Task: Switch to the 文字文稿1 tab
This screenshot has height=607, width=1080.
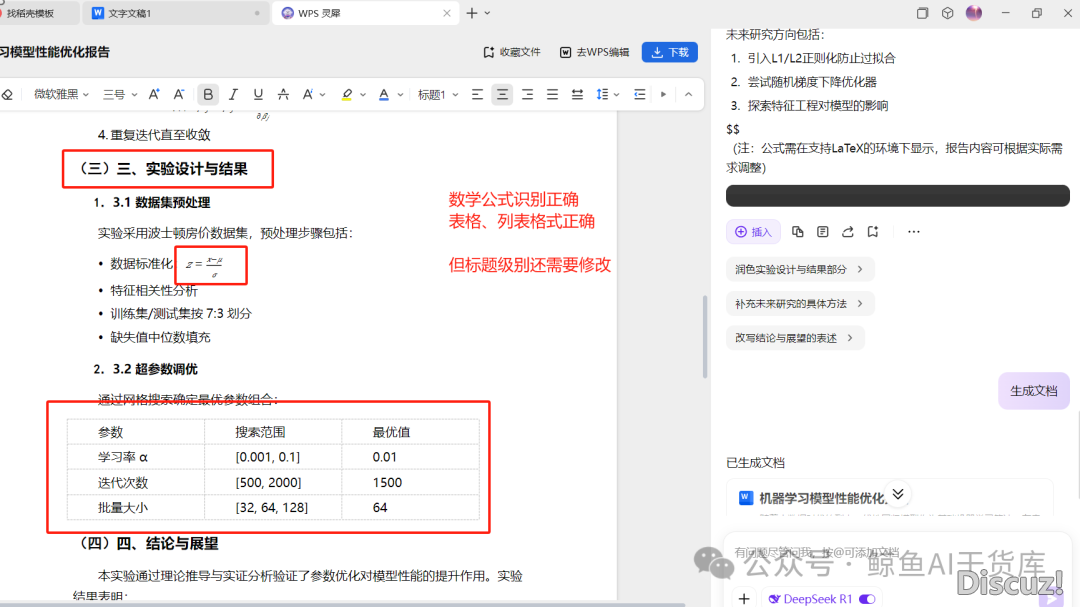Action: pos(130,13)
